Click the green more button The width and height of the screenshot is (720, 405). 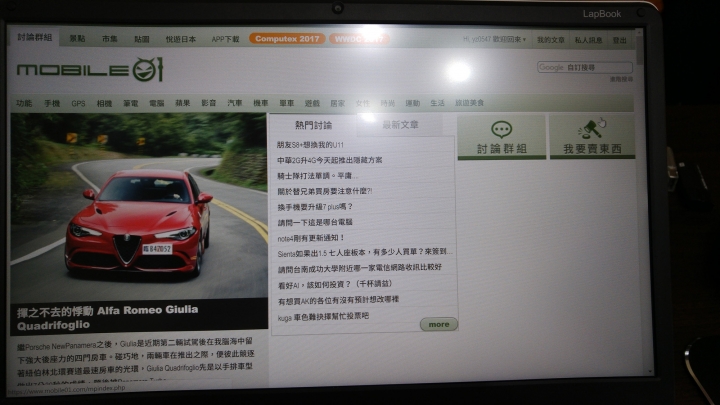coord(439,324)
